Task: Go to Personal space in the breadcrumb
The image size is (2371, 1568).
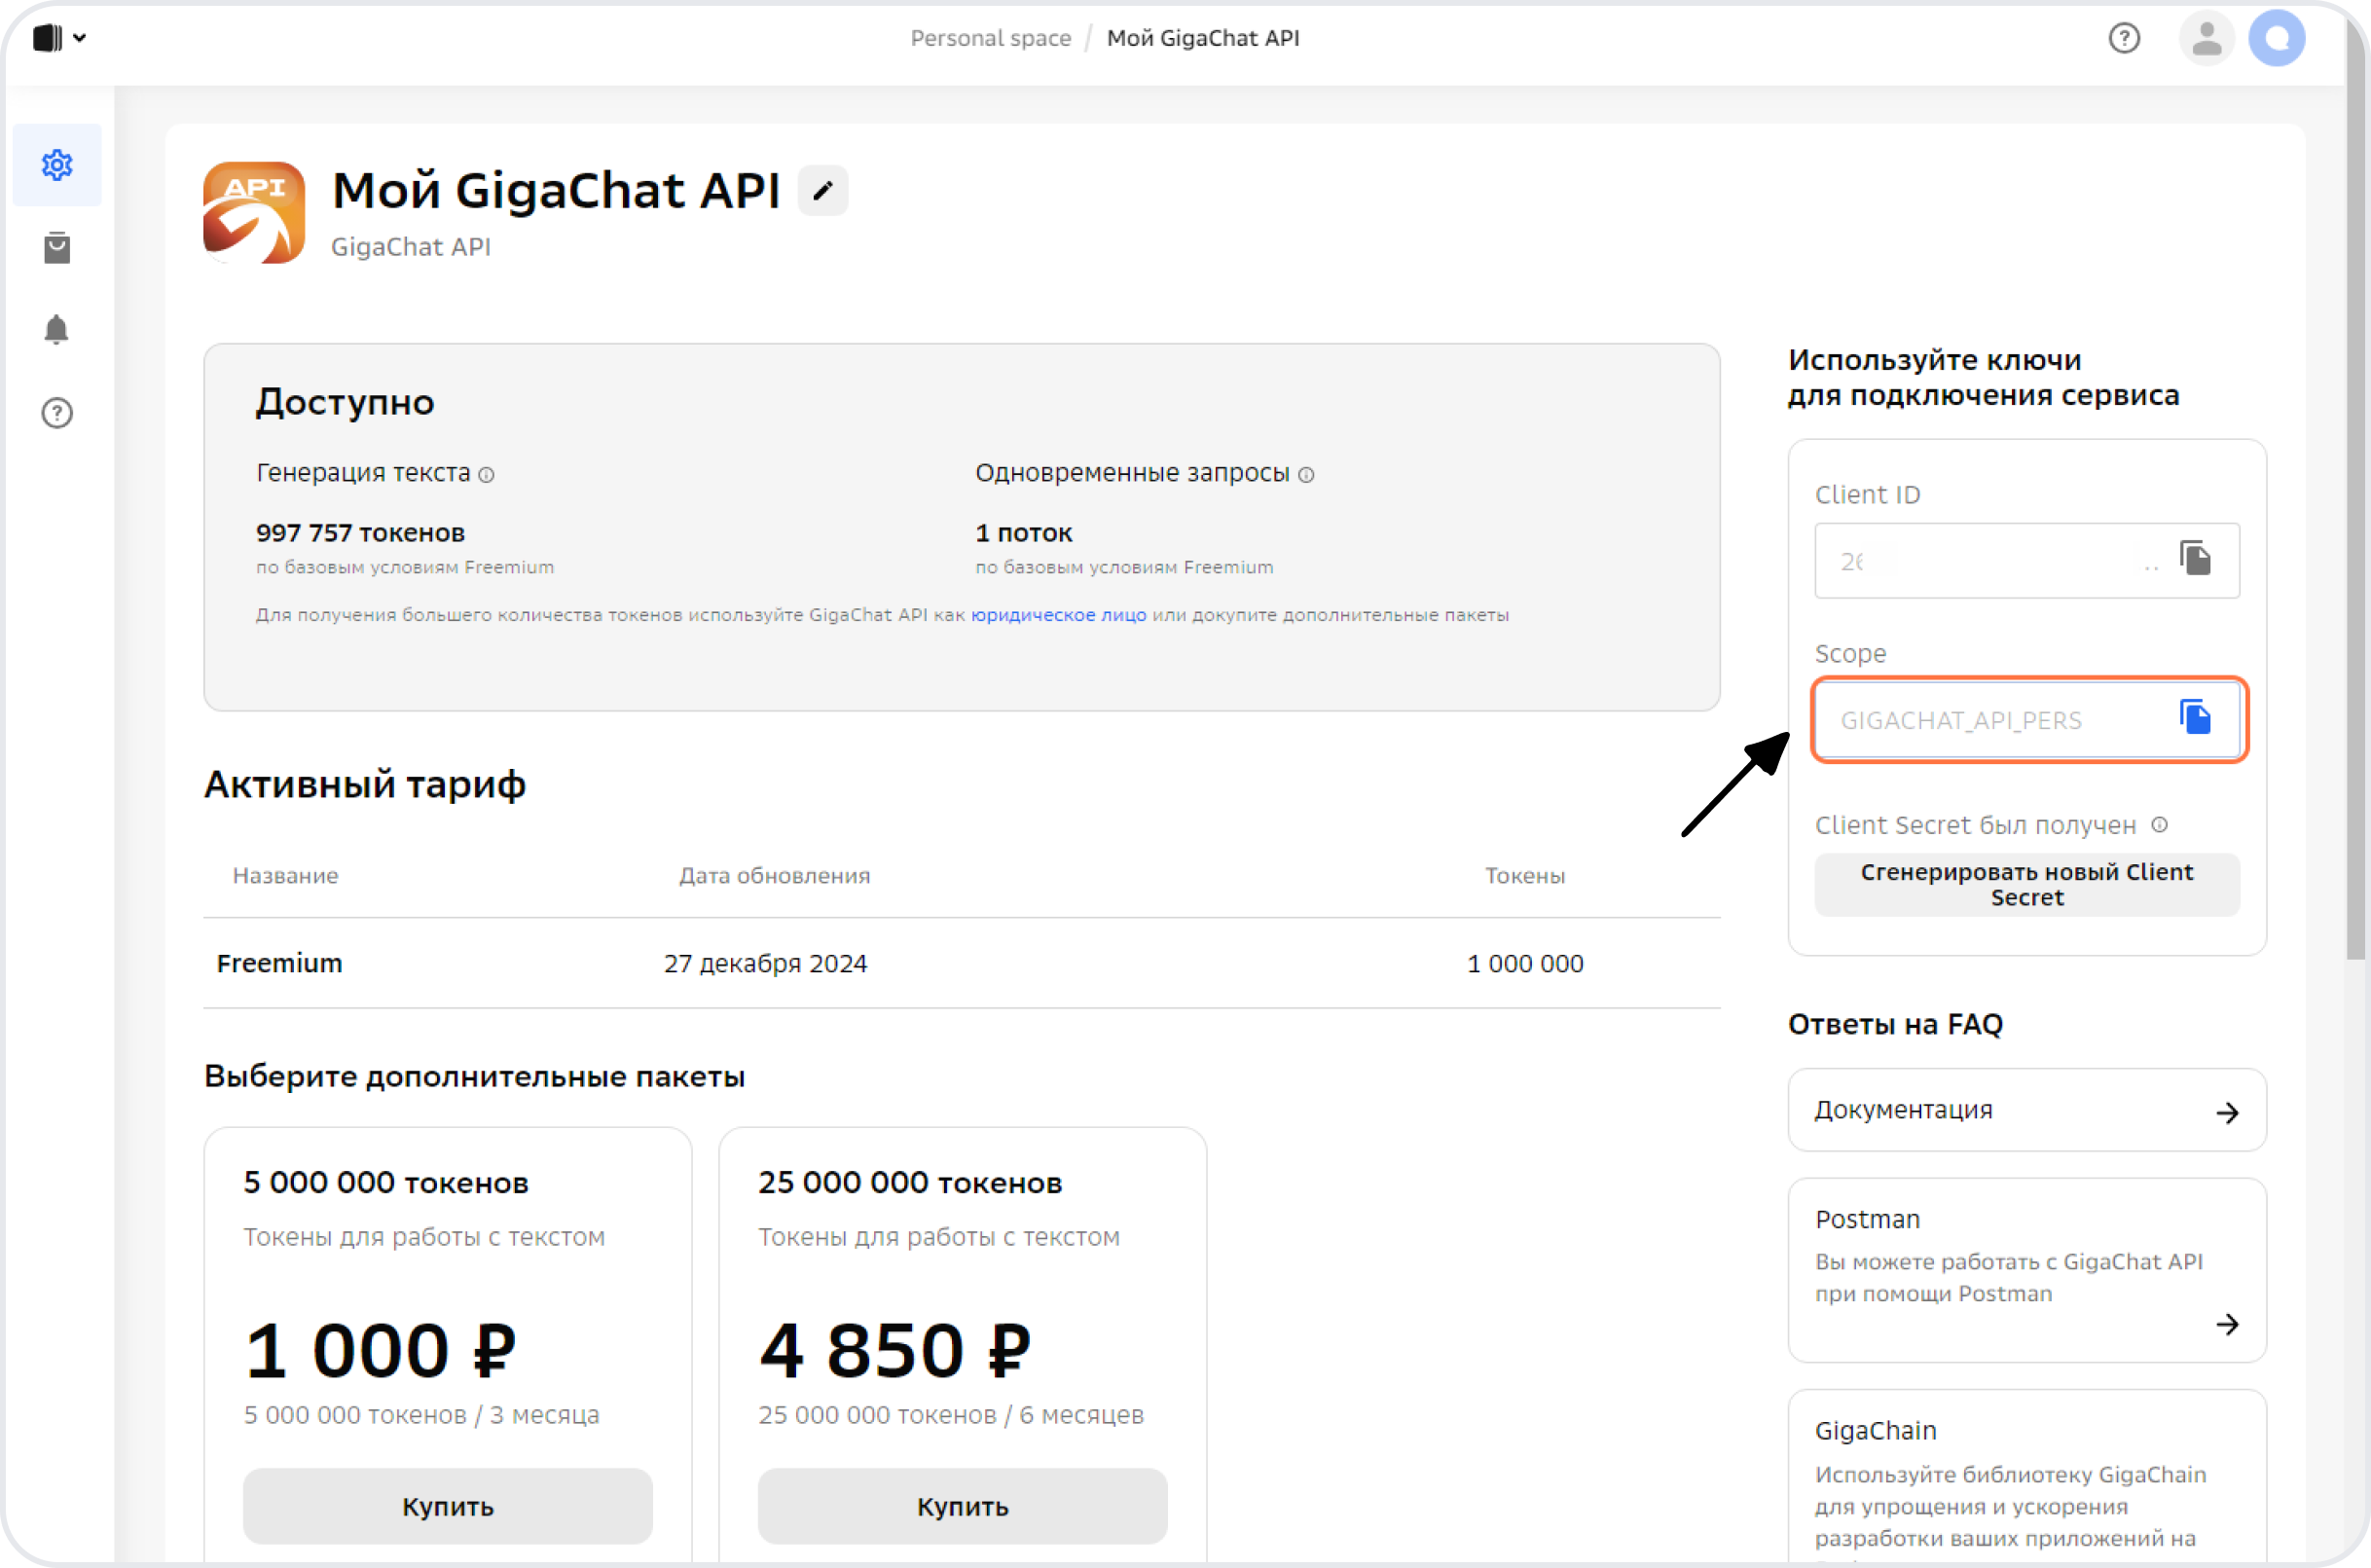Action: [991, 38]
